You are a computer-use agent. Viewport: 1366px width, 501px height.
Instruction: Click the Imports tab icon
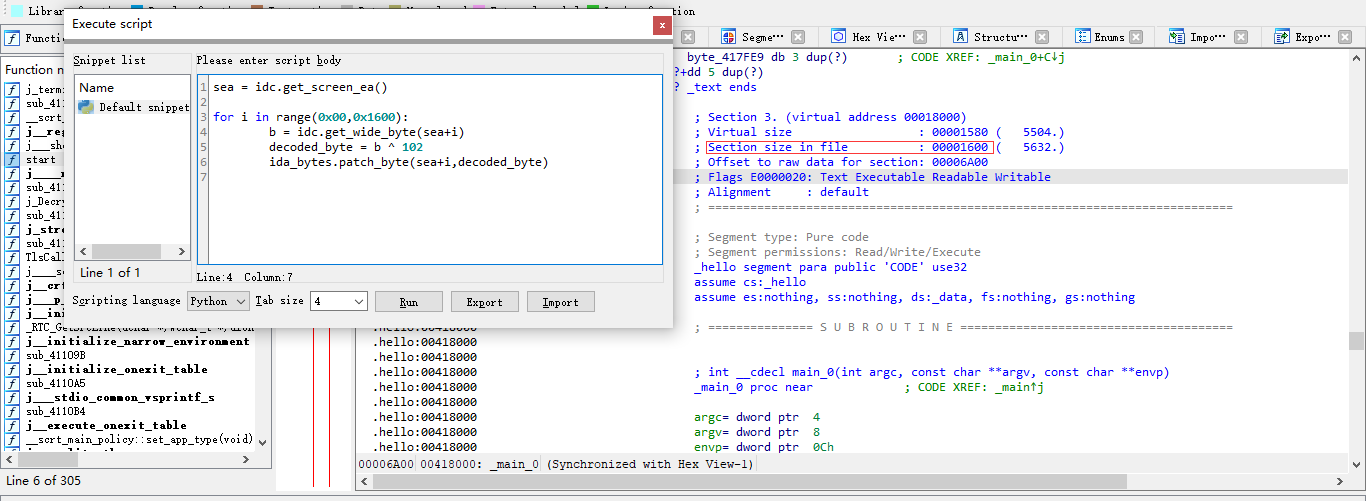[x=1175, y=37]
